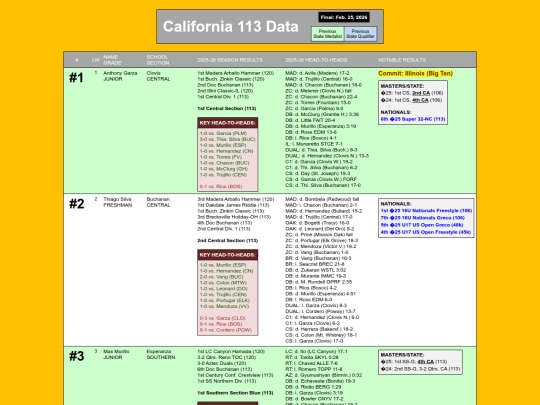The height and width of the screenshot is (405, 540).
Task: Click the 'California 113 Data' page title
Action: tap(230, 27)
